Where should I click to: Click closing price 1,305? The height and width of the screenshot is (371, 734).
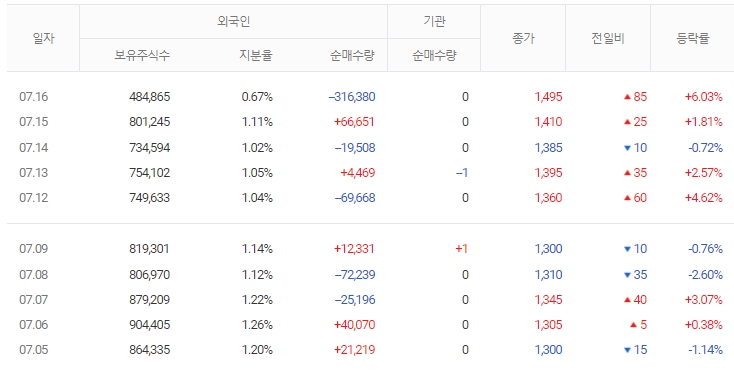tap(549, 325)
